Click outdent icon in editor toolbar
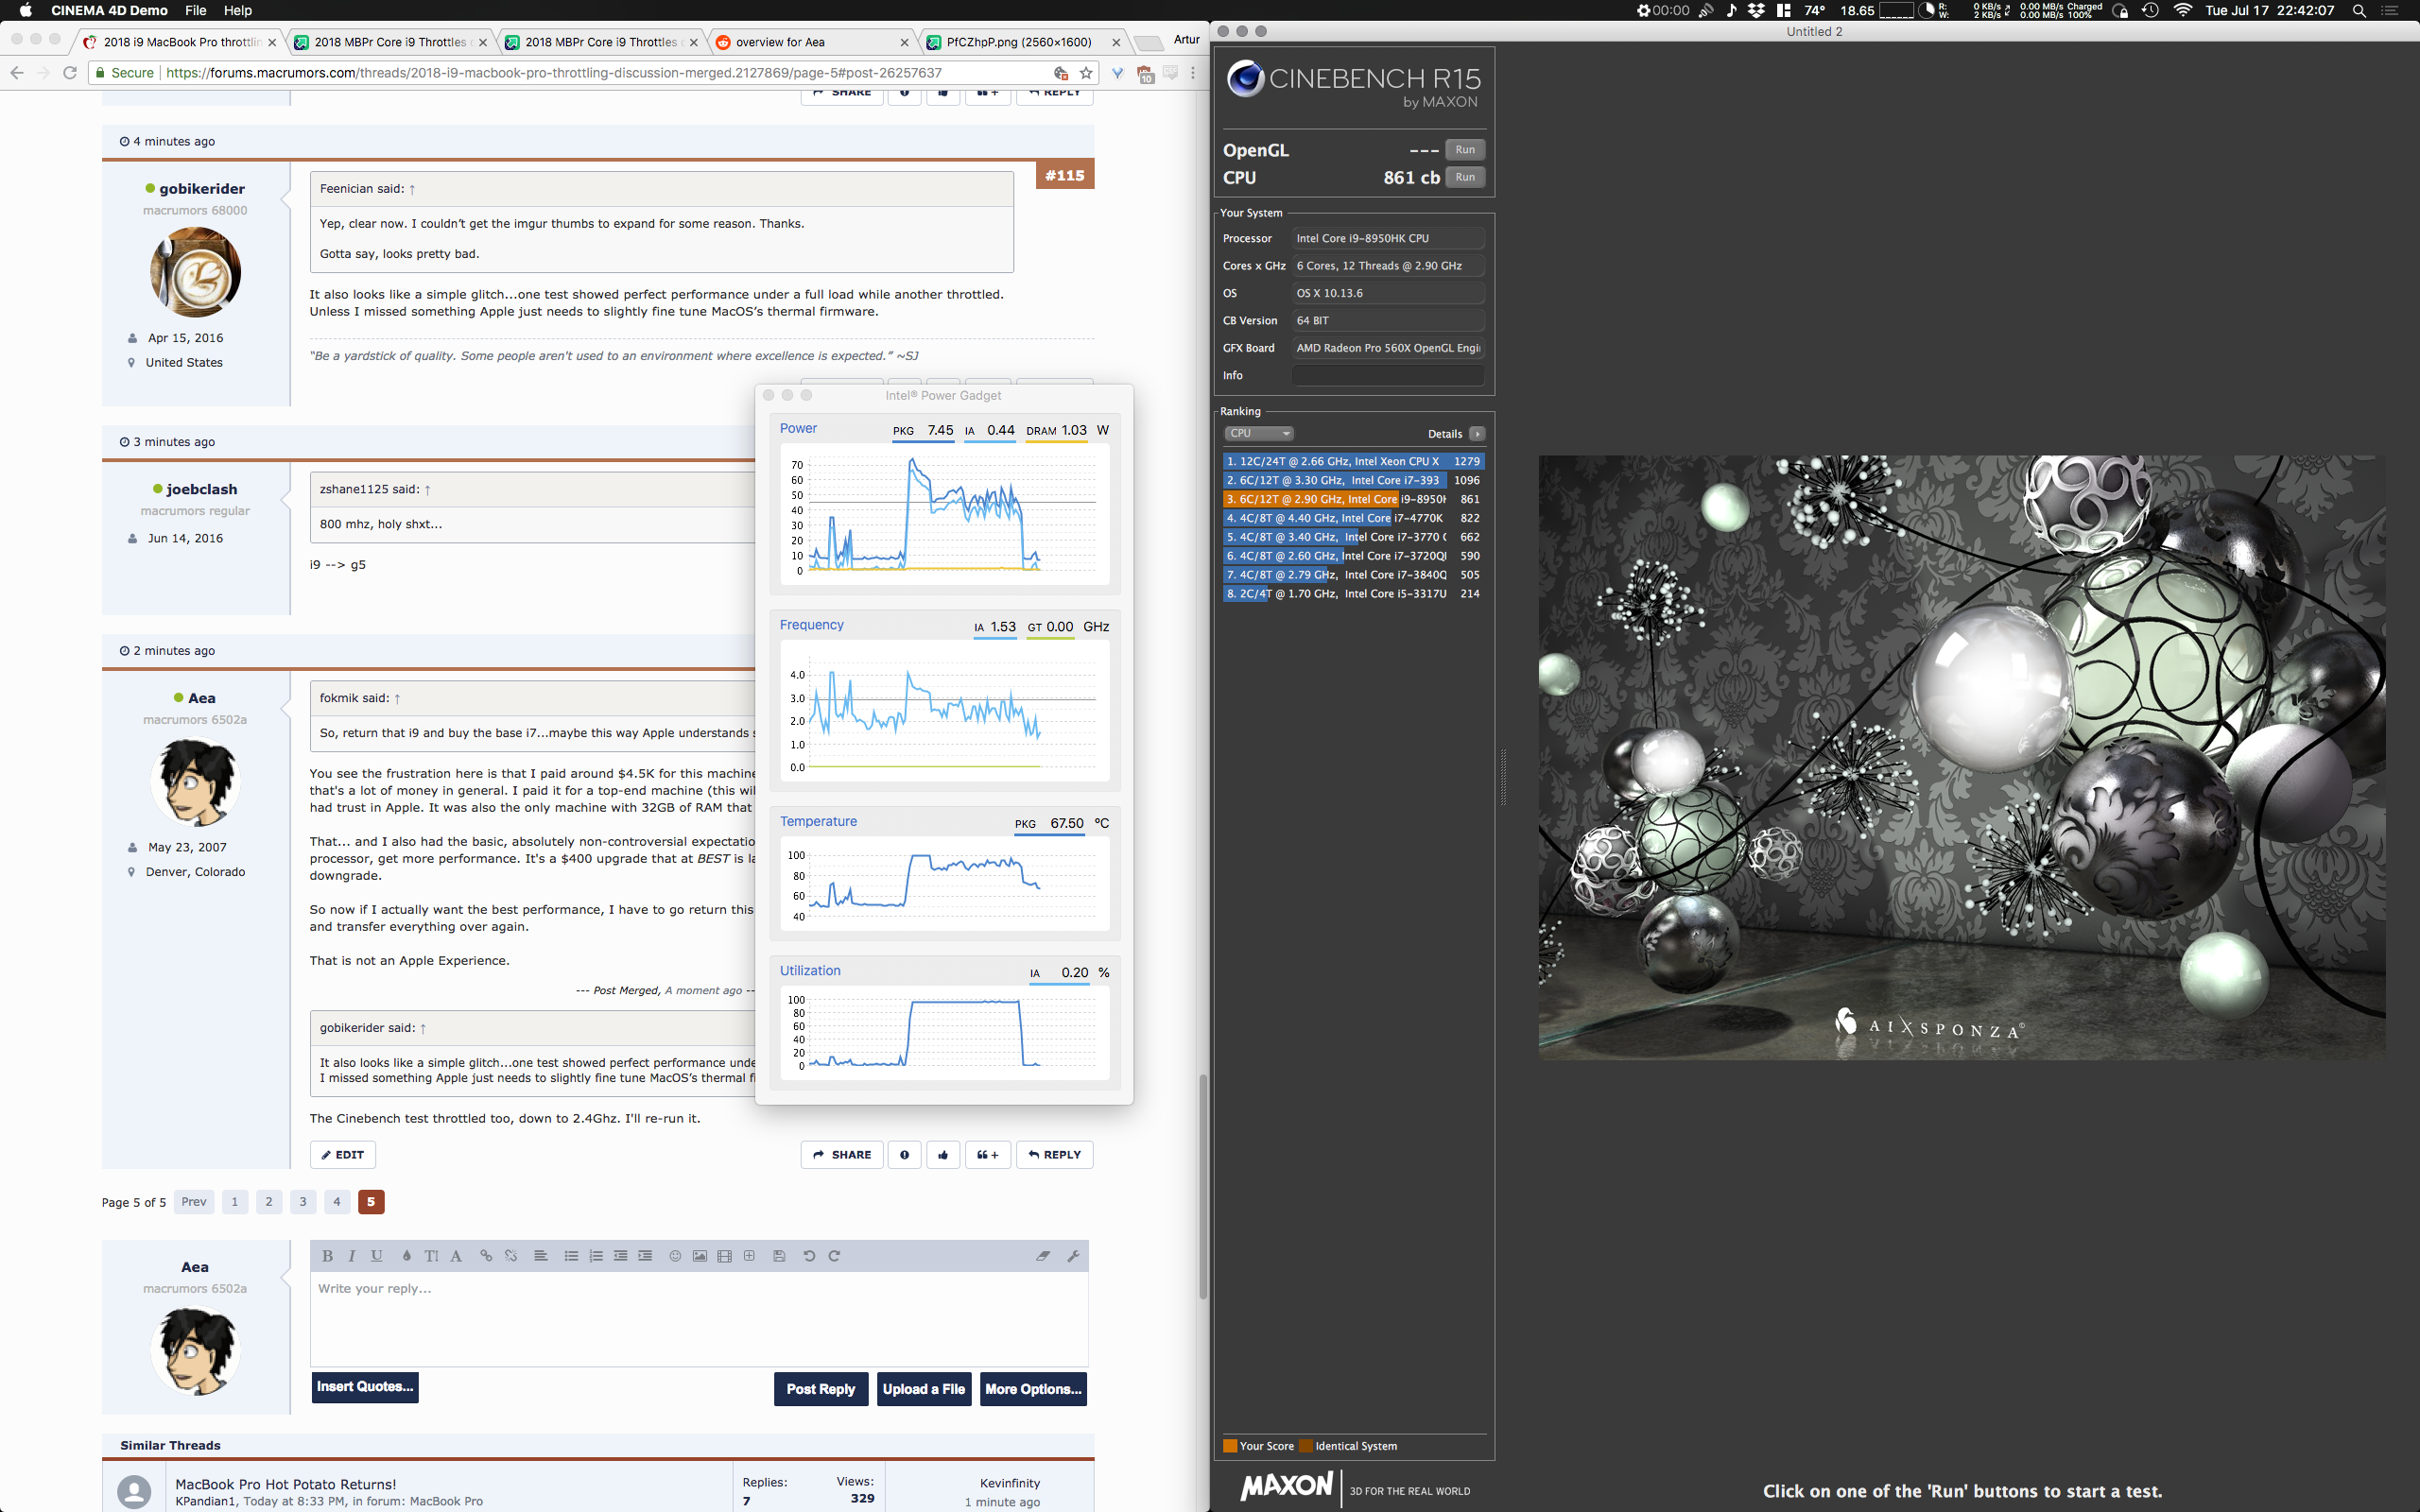The height and width of the screenshot is (1512, 2420). point(620,1256)
